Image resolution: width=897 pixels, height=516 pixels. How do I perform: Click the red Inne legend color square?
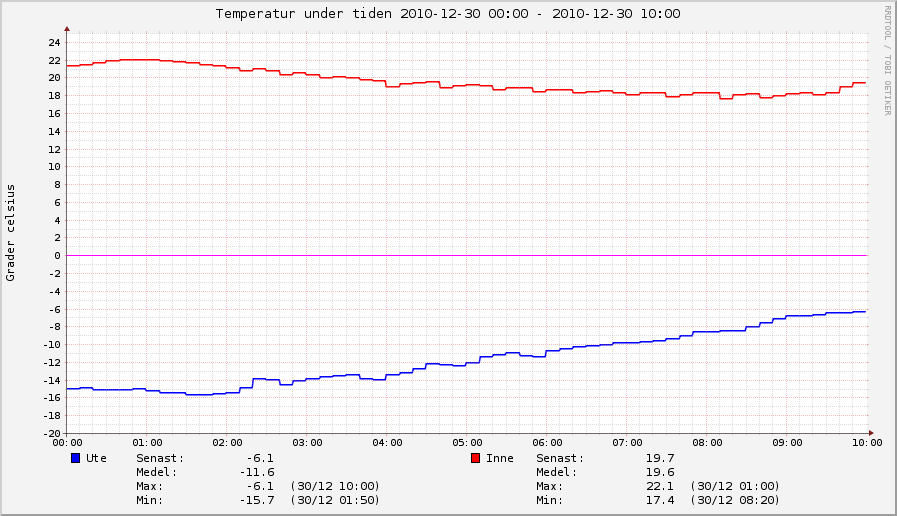[x=476, y=458]
